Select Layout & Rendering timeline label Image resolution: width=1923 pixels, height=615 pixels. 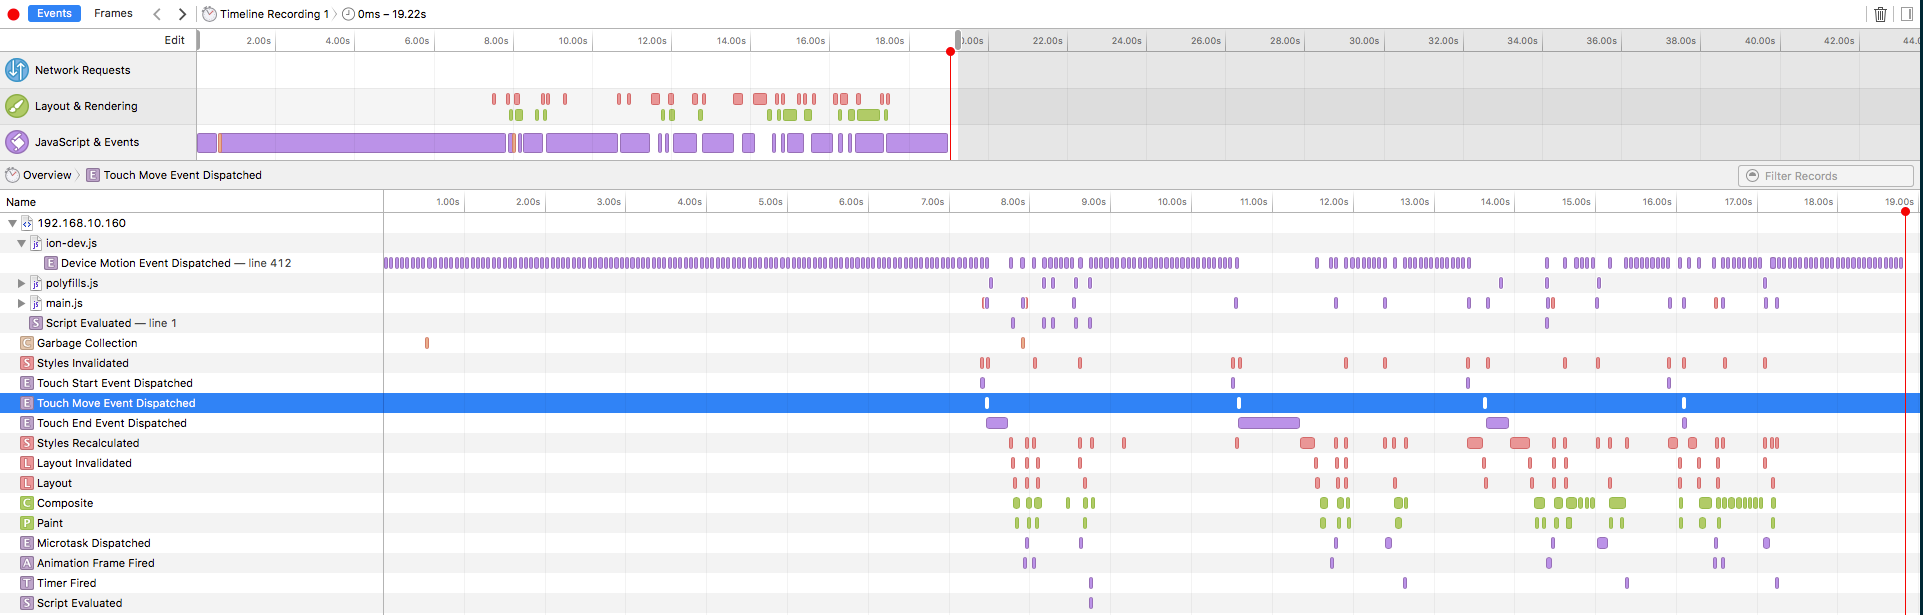(86, 106)
